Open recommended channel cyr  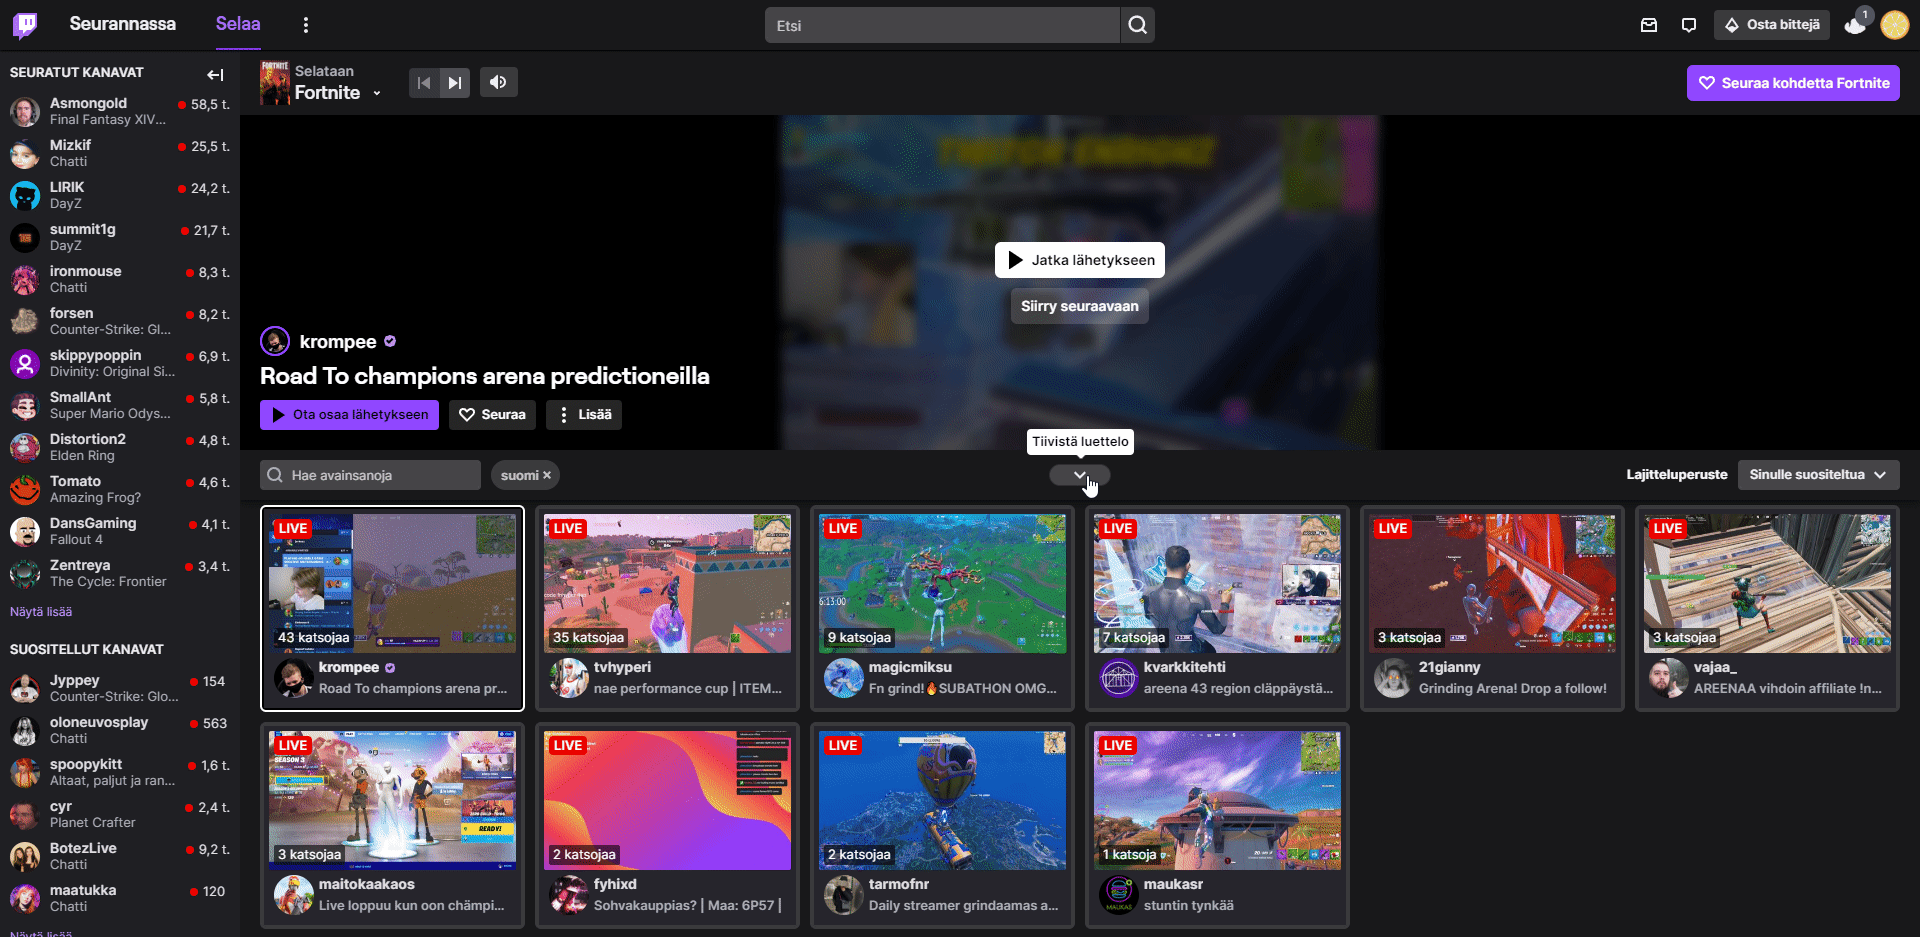120,814
